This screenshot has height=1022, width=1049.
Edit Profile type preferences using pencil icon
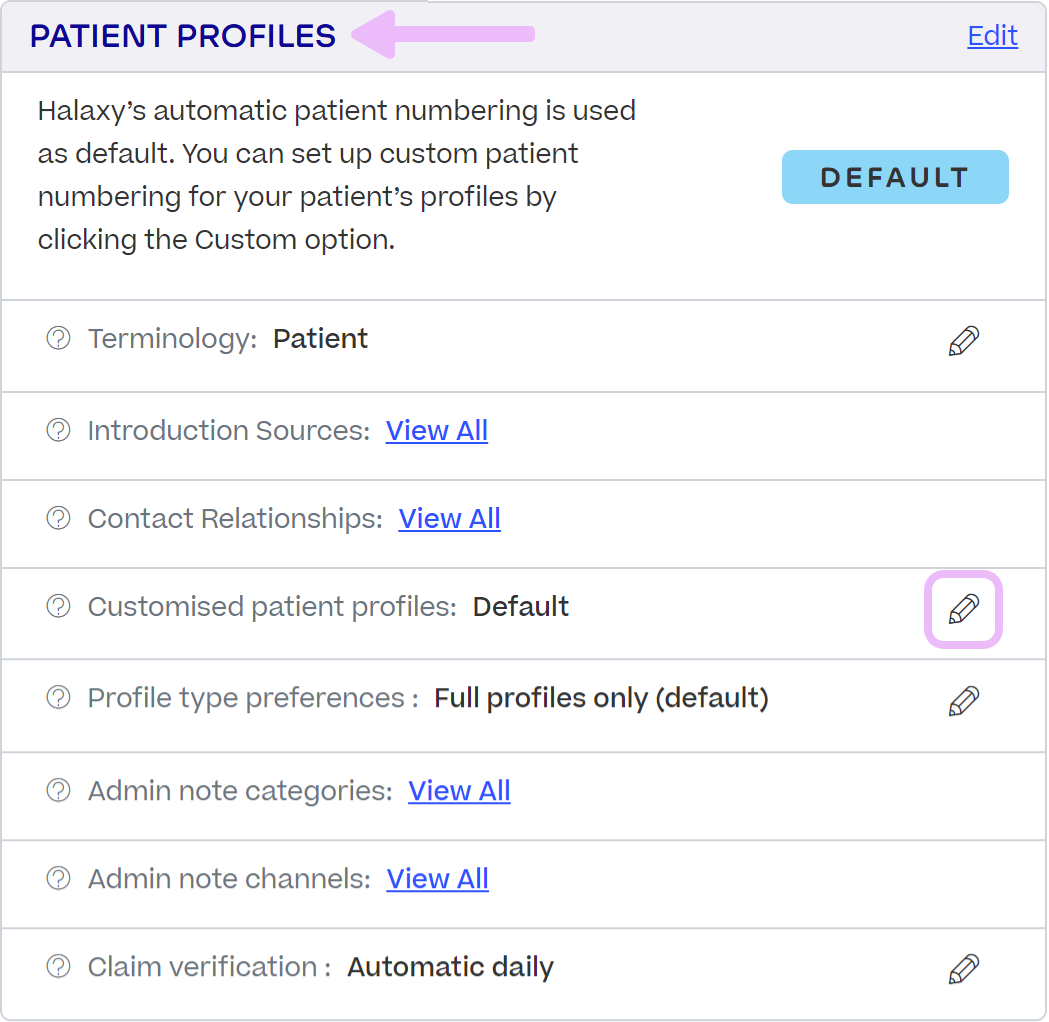[x=963, y=700]
